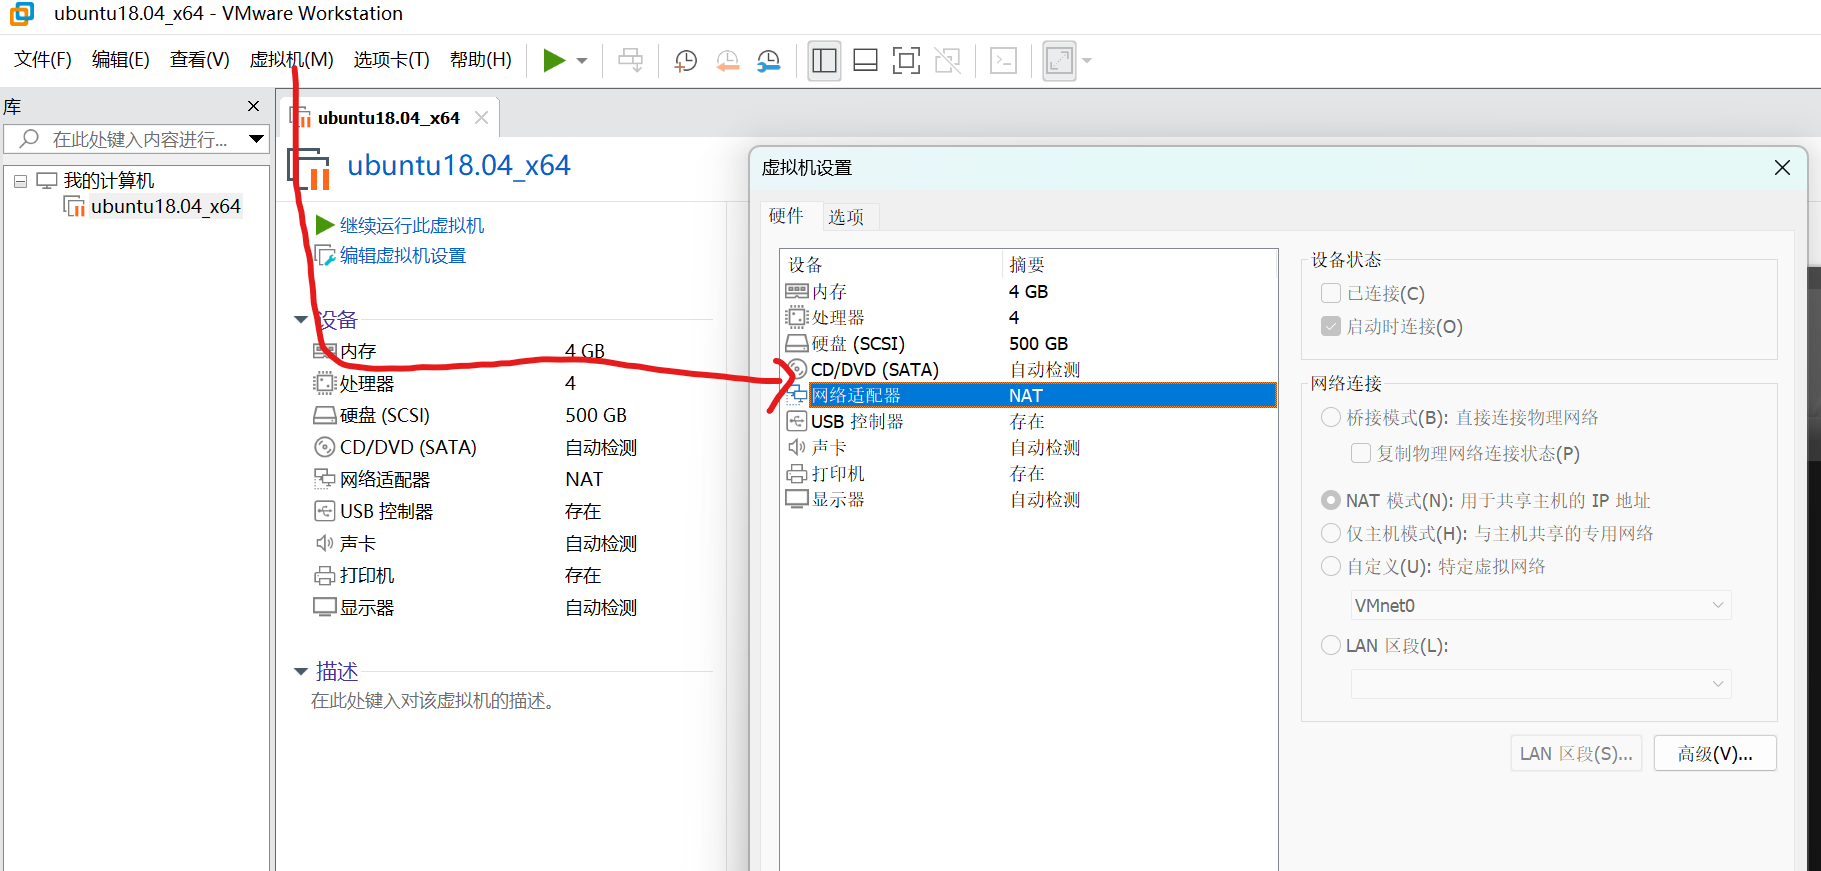Click the library search input field
This screenshot has height=871, width=1821.
(137, 139)
